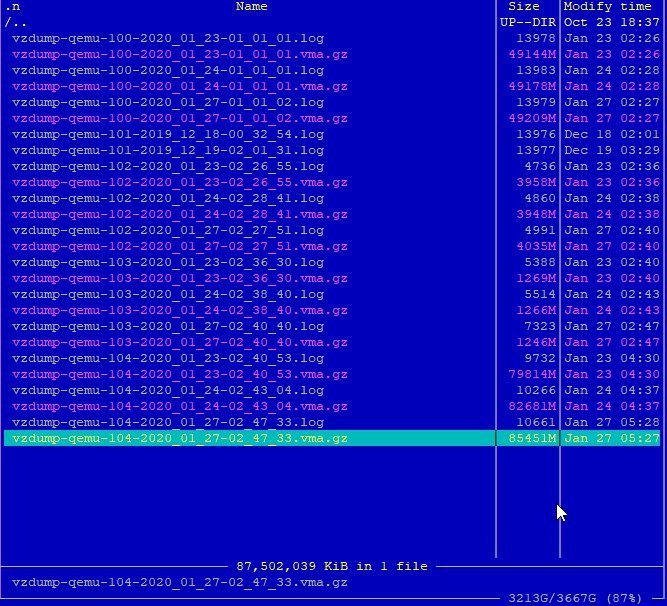Select vzdump-qemu-102-2020_01_24-02_28_41.log

168,199
